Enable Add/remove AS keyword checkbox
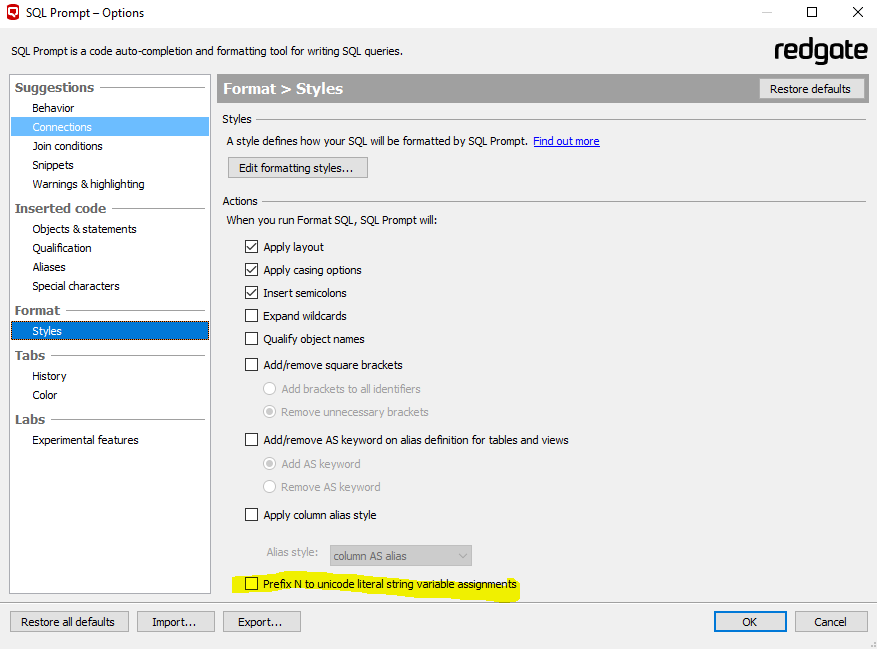Image resolution: width=877 pixels, height=649 pixels. point(252,440)
